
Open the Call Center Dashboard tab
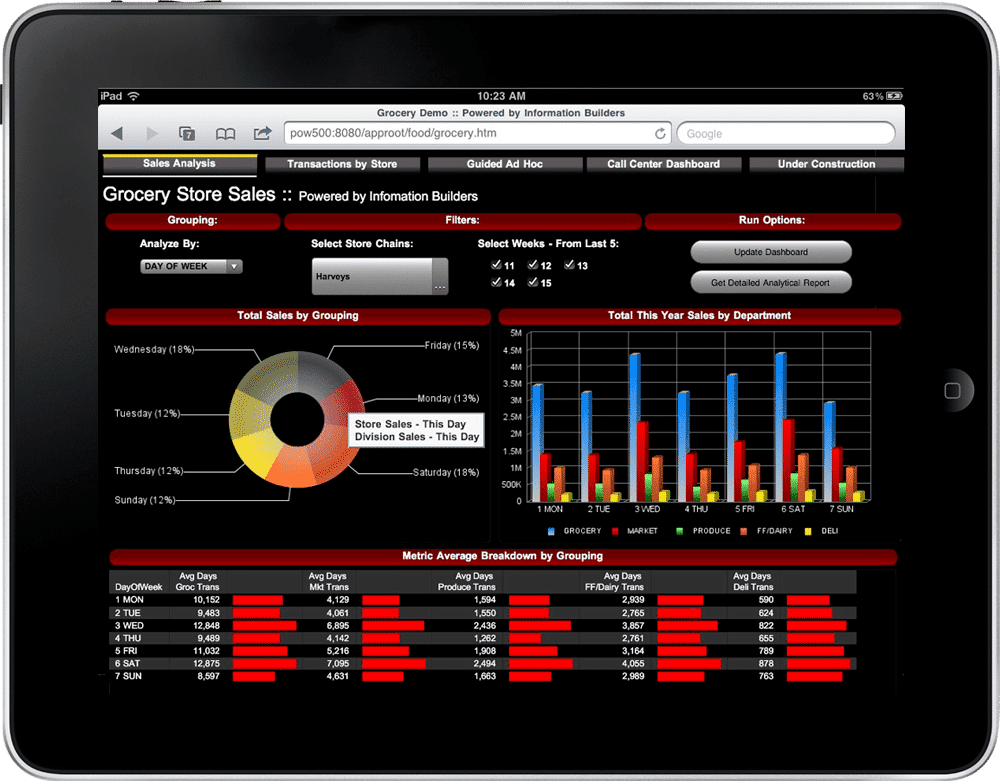[x=663, y=164]
